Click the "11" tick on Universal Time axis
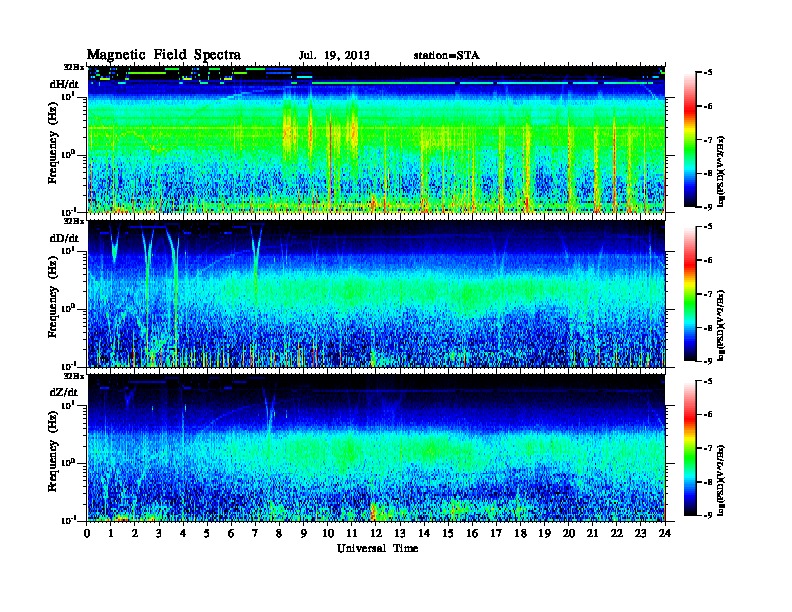The width and height of the screenshot is (792, 612). pyautogui.click(x=352, y=533)
